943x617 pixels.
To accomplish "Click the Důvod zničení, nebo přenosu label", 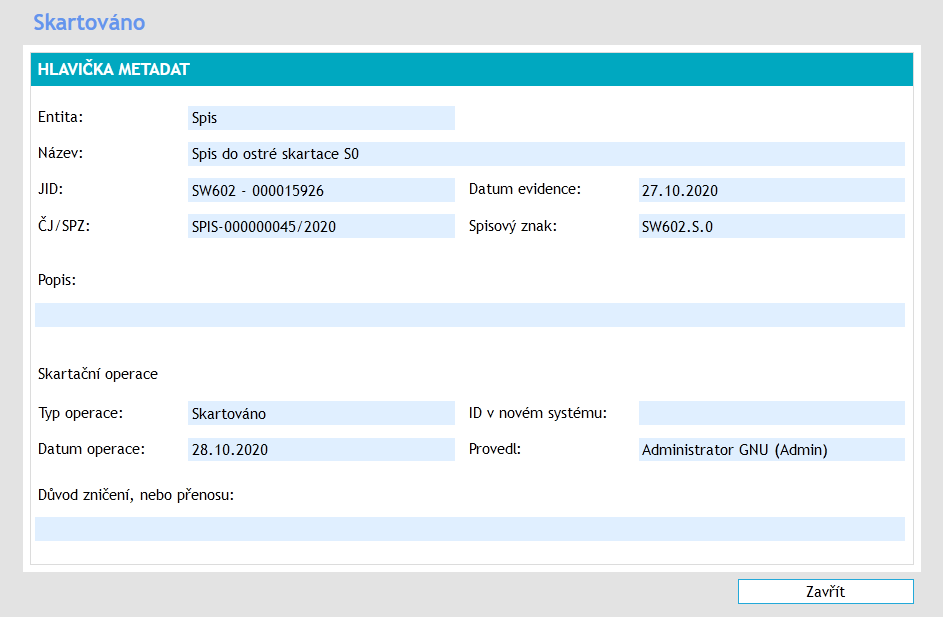I will pyautogui.click(x=136, y=493).
